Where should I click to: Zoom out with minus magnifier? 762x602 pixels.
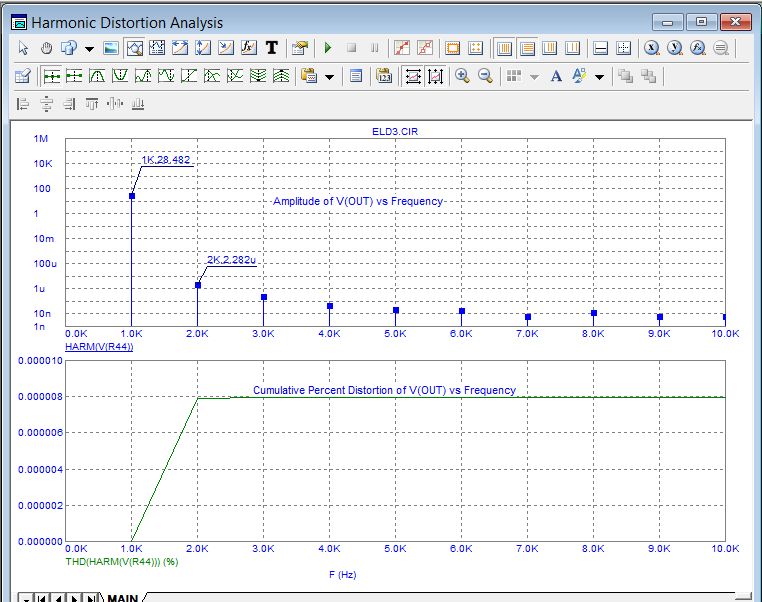tap(485, 76)
